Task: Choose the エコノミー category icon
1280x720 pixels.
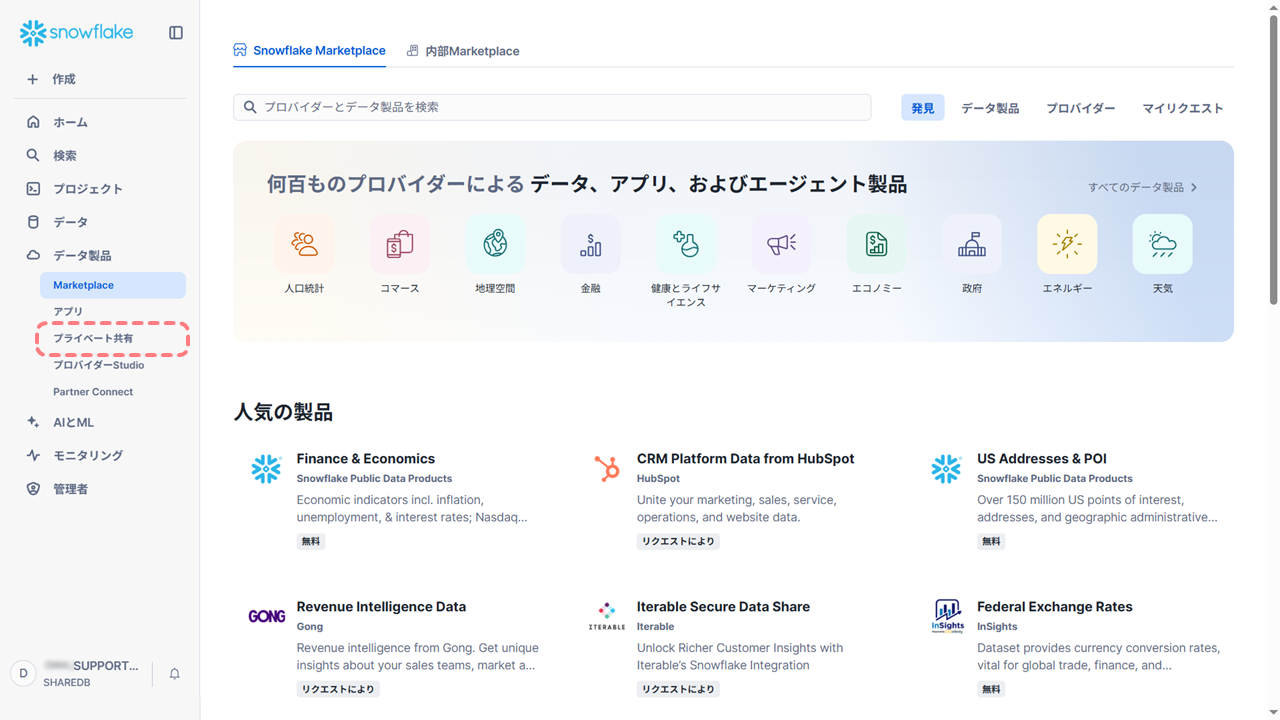Action: pyautogui.click(x=877, y=244)
